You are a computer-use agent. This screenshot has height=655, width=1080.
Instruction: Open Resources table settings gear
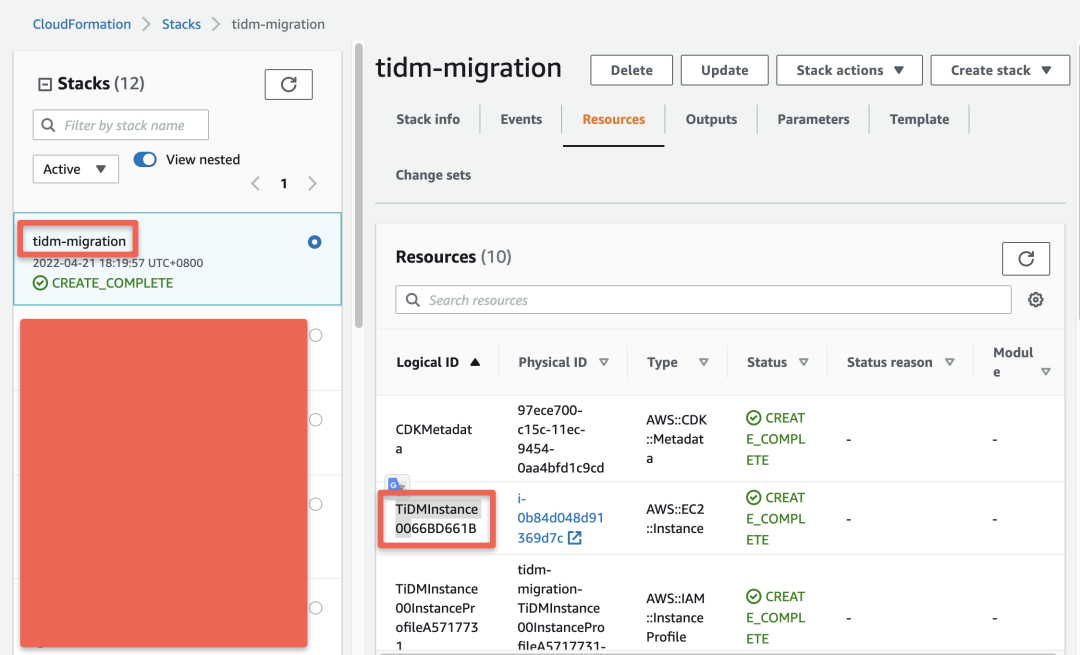point(1036,300)
